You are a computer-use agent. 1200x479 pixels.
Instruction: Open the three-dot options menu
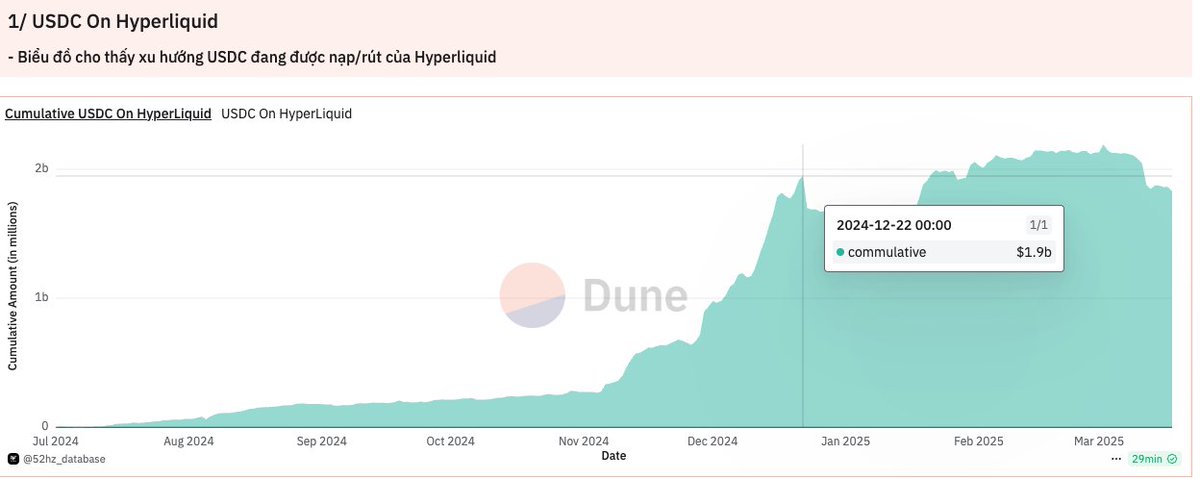pos(1116,458)
